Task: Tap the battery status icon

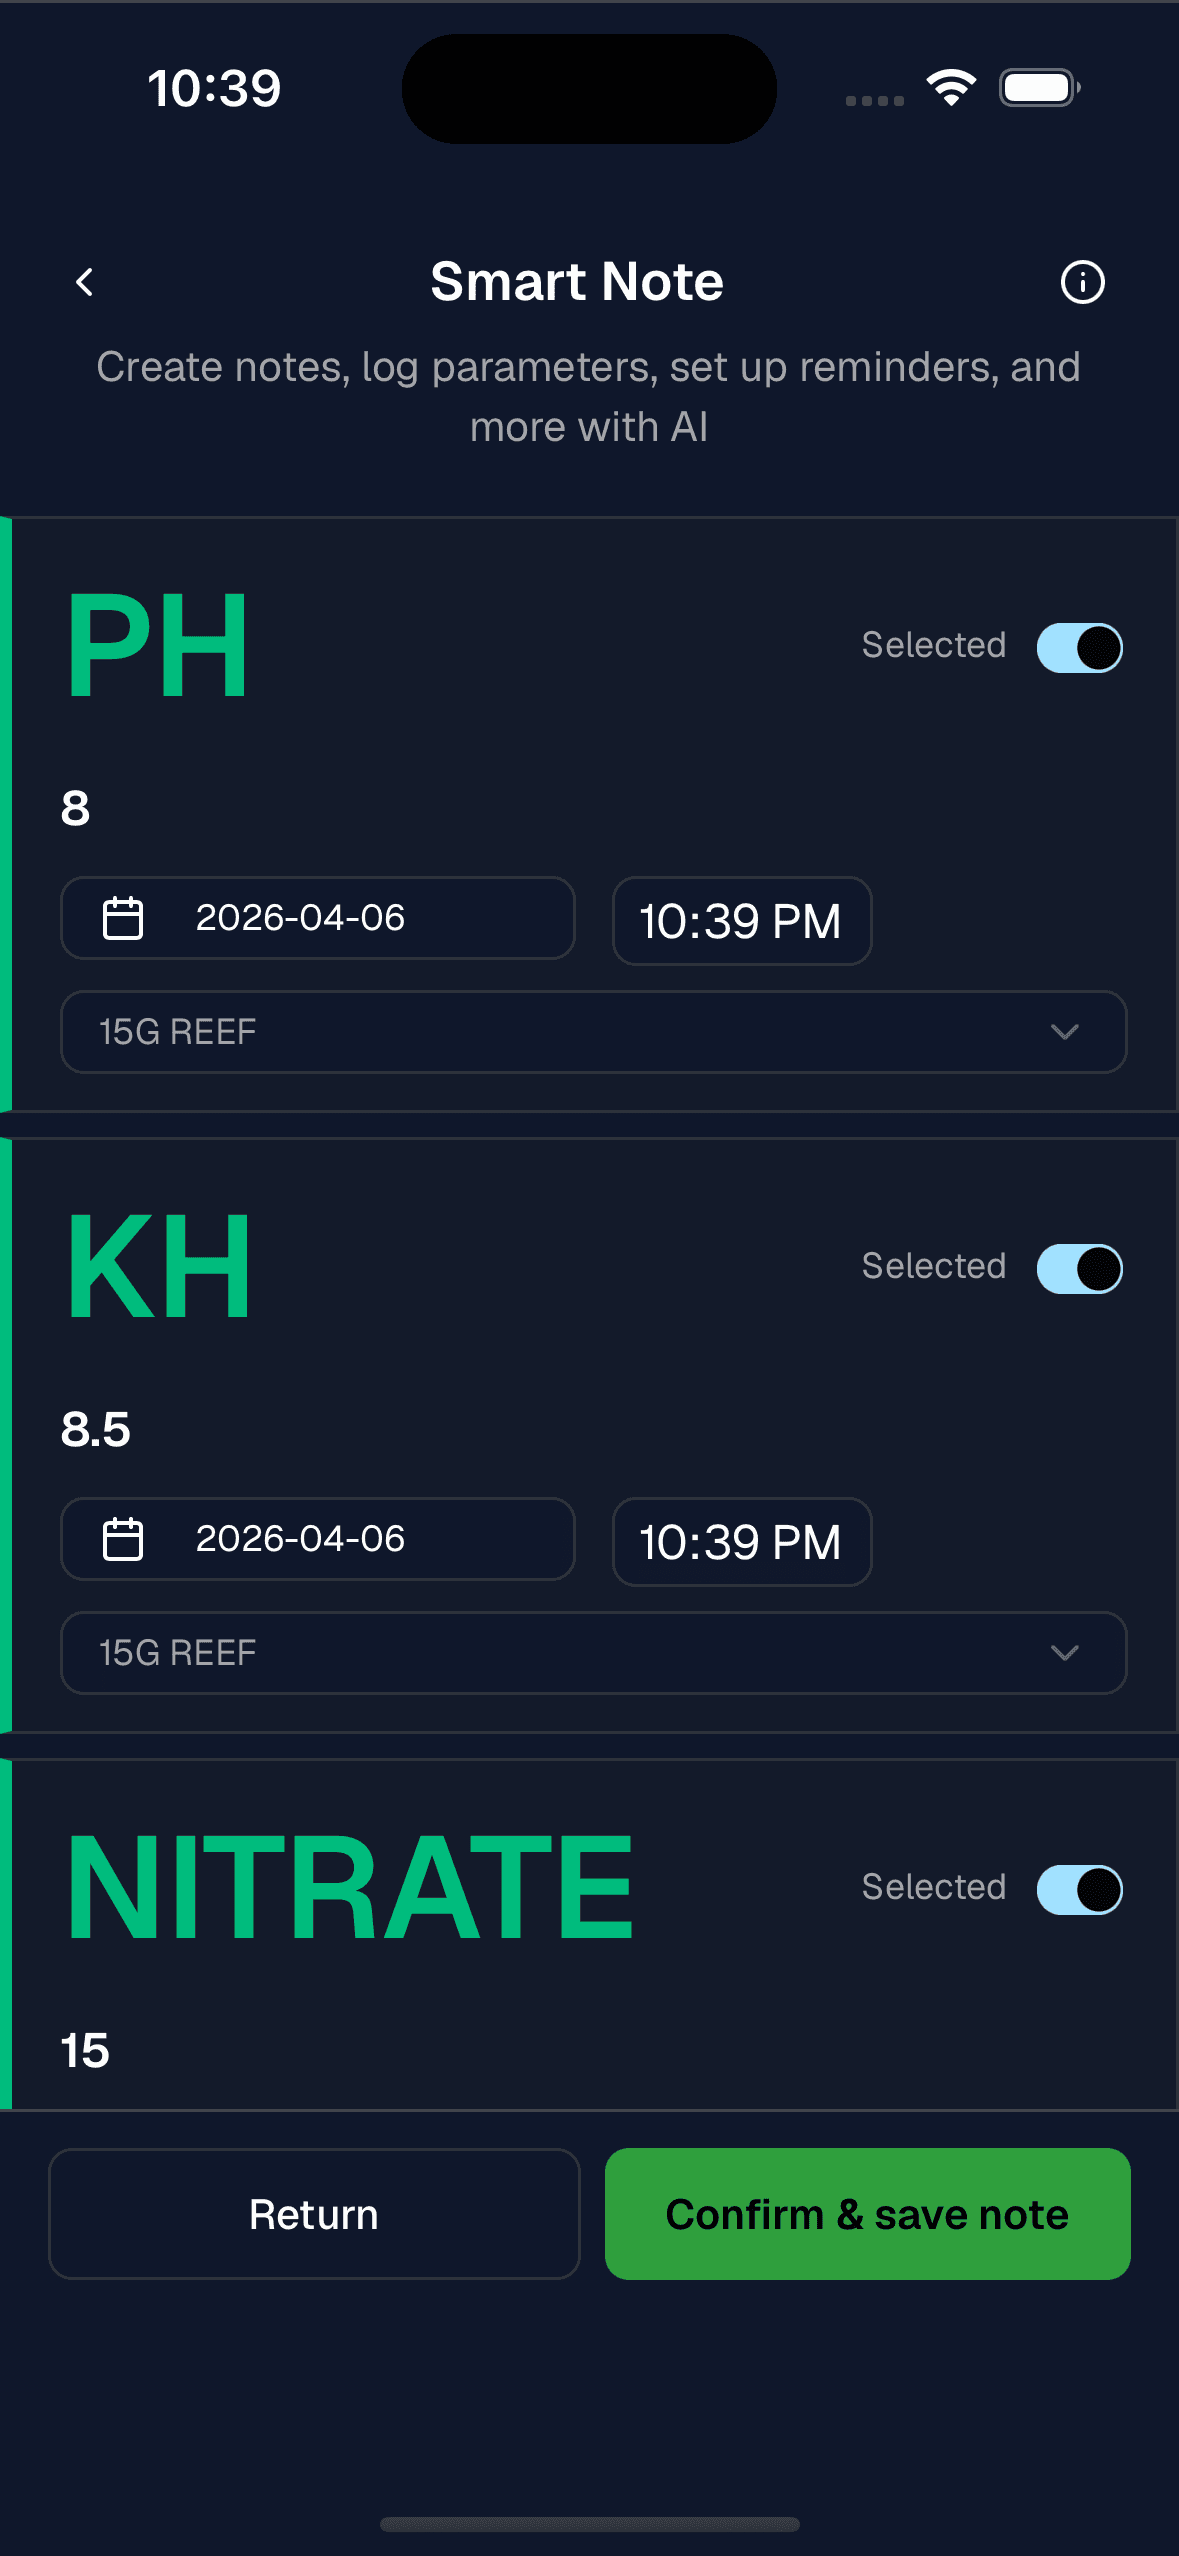Action: tap(1039, 88)
